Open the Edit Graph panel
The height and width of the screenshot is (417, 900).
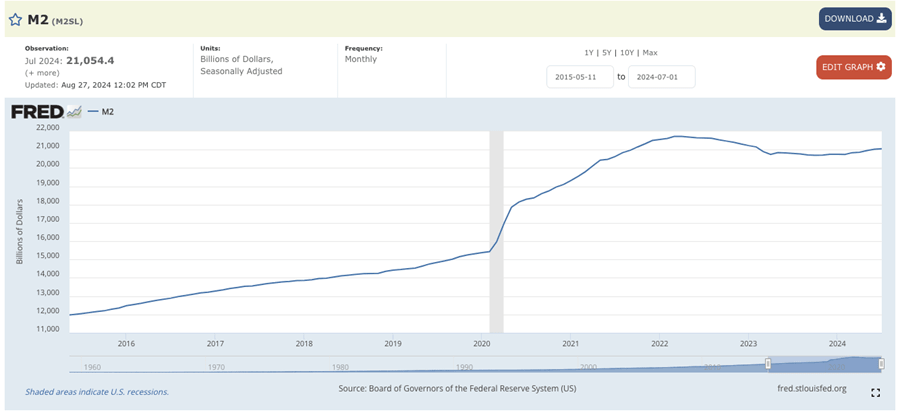(x=853, y=67)
